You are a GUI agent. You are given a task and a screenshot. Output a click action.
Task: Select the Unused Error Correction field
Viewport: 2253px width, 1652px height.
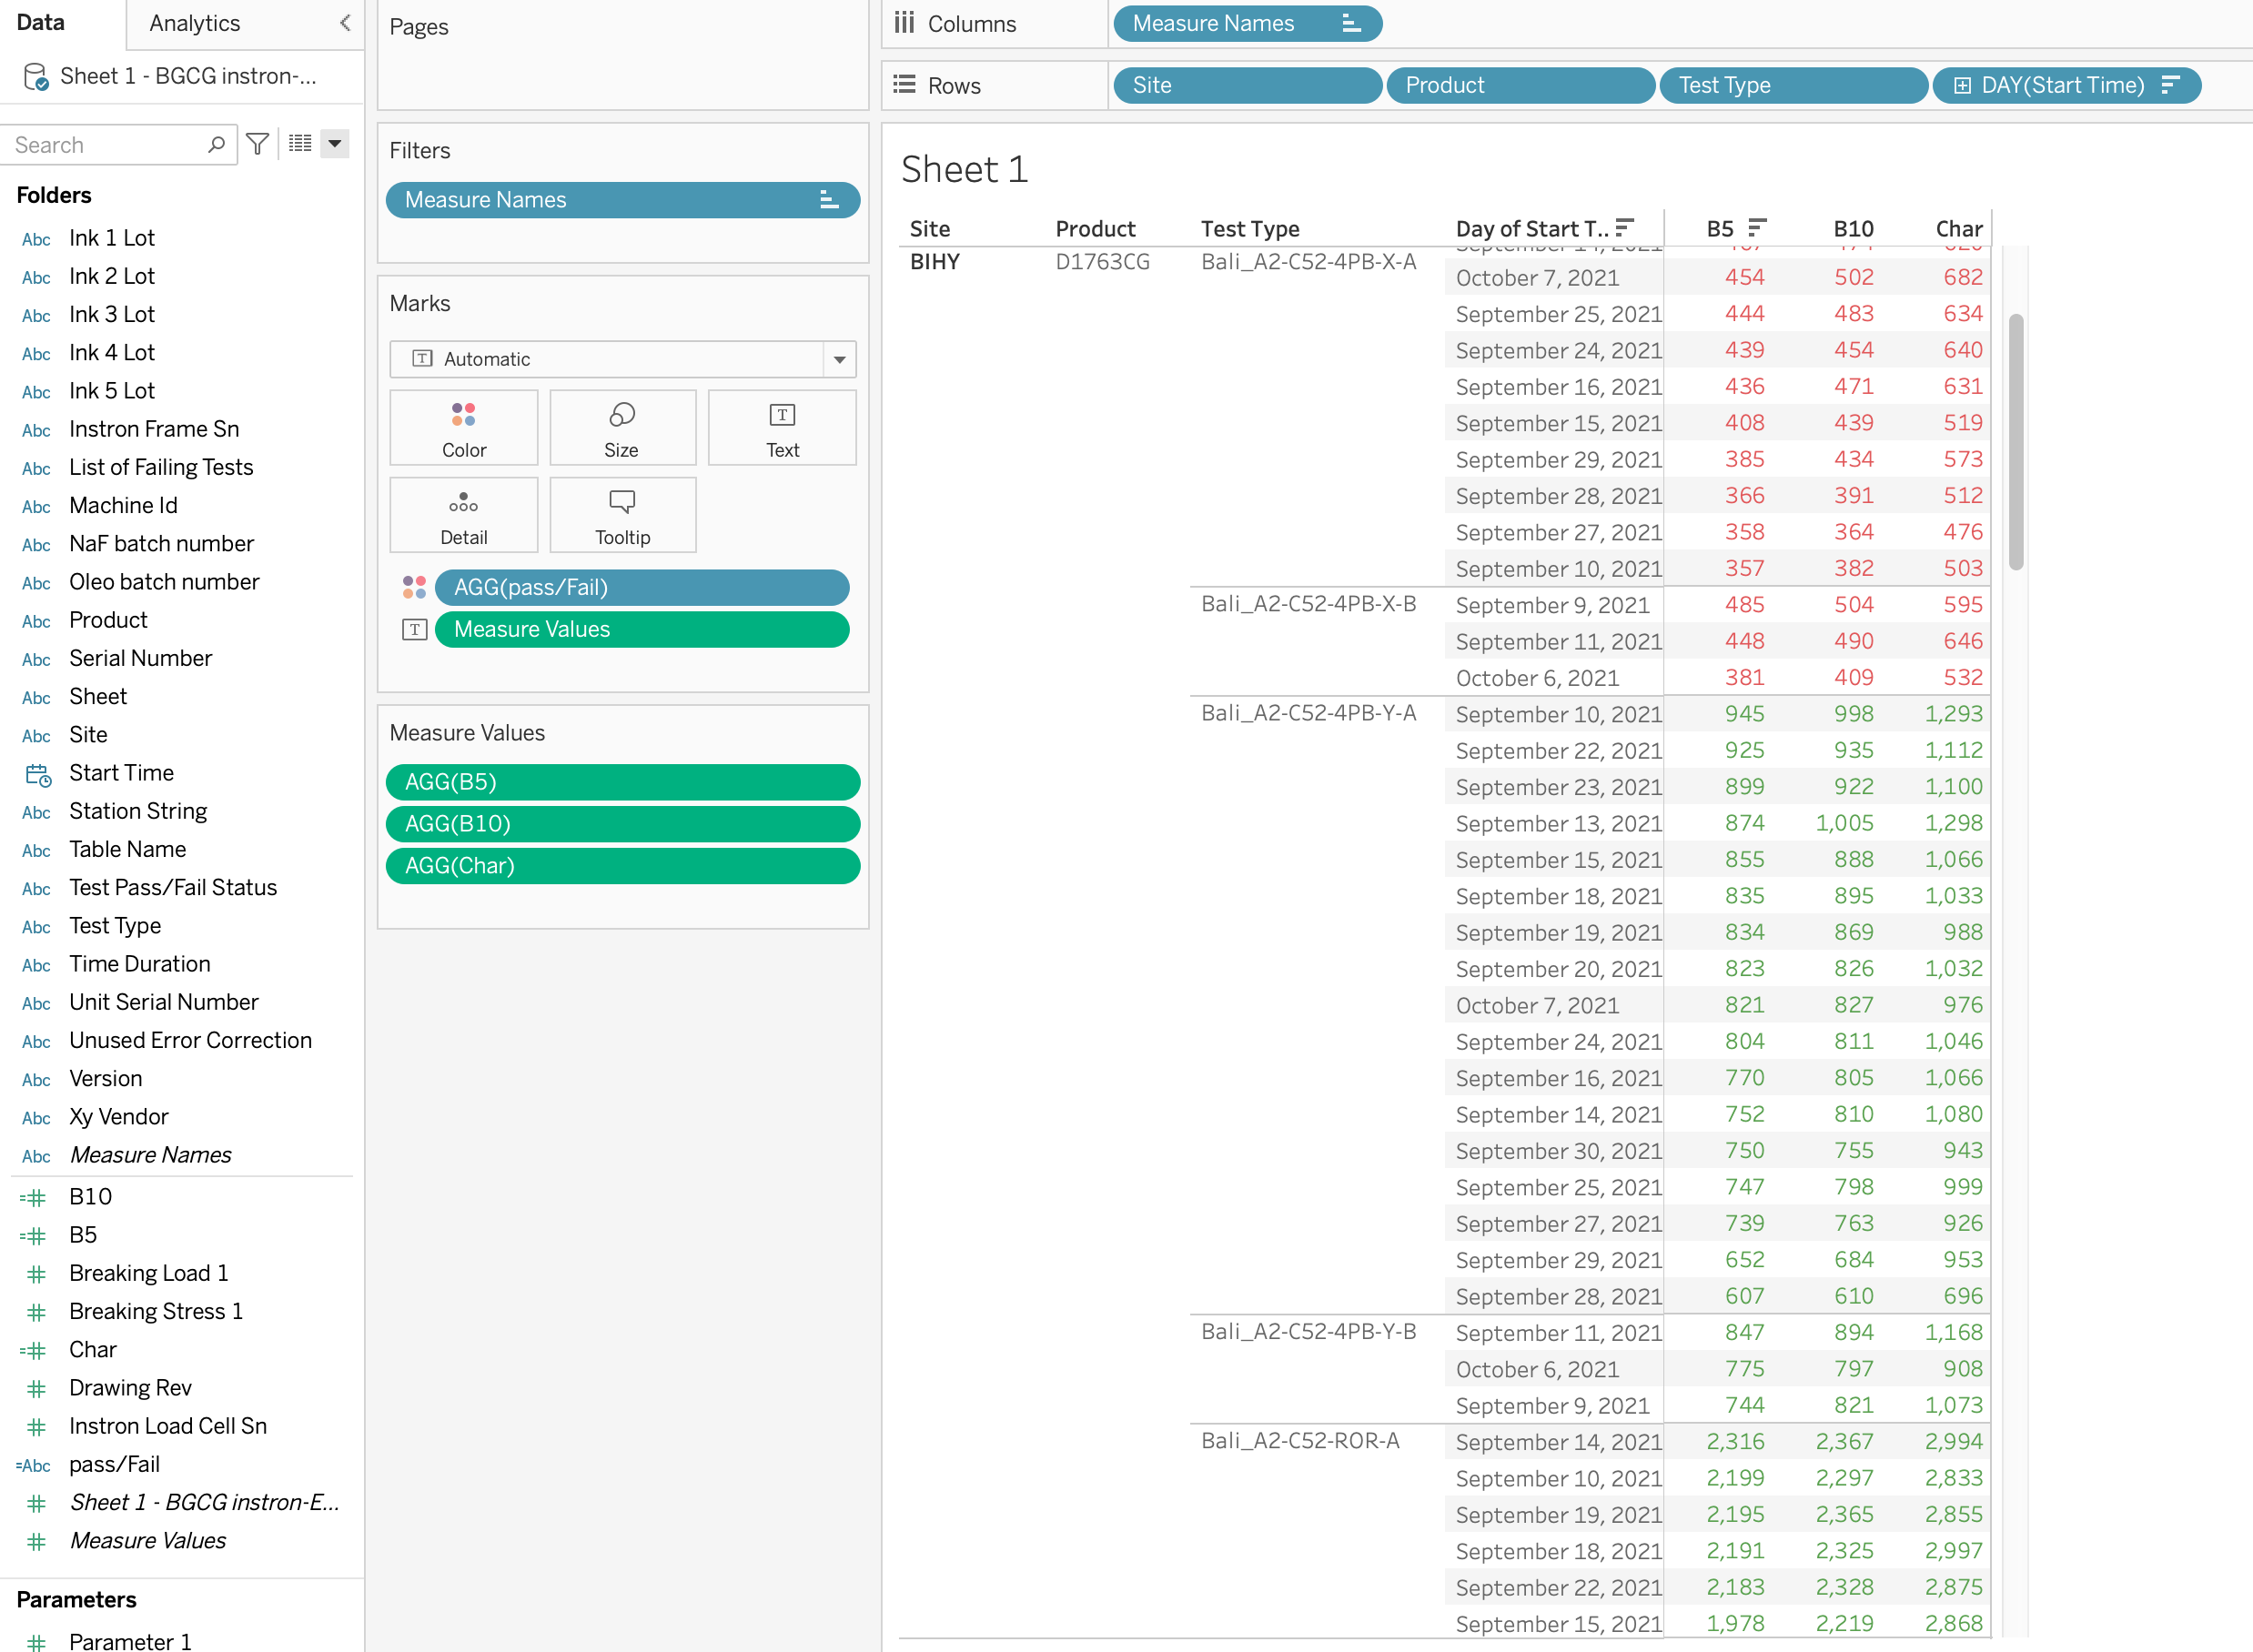190,1041
